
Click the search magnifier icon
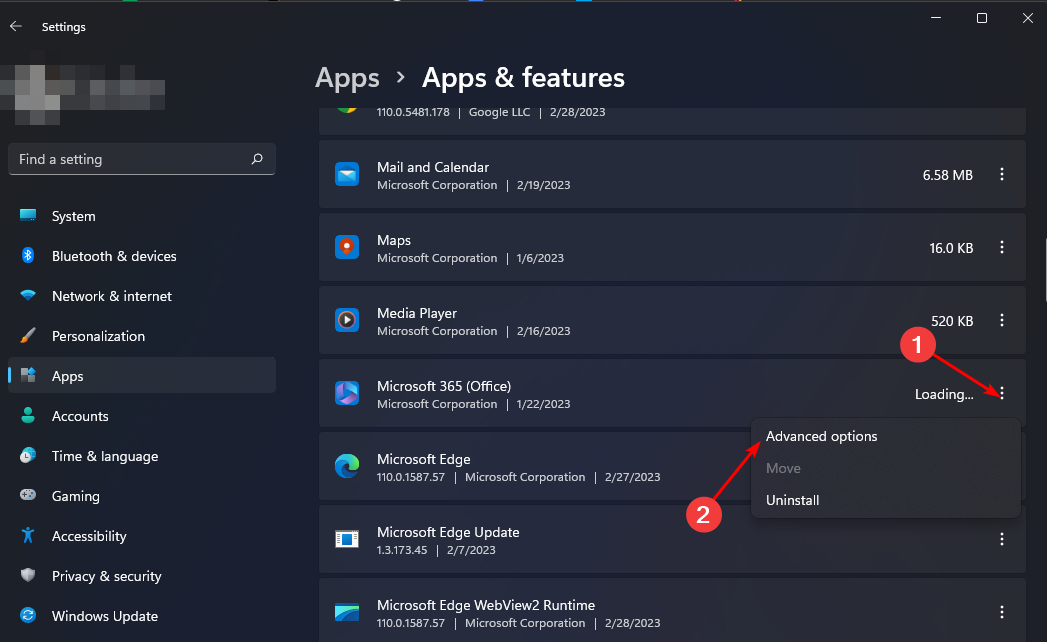pos(257,159)
